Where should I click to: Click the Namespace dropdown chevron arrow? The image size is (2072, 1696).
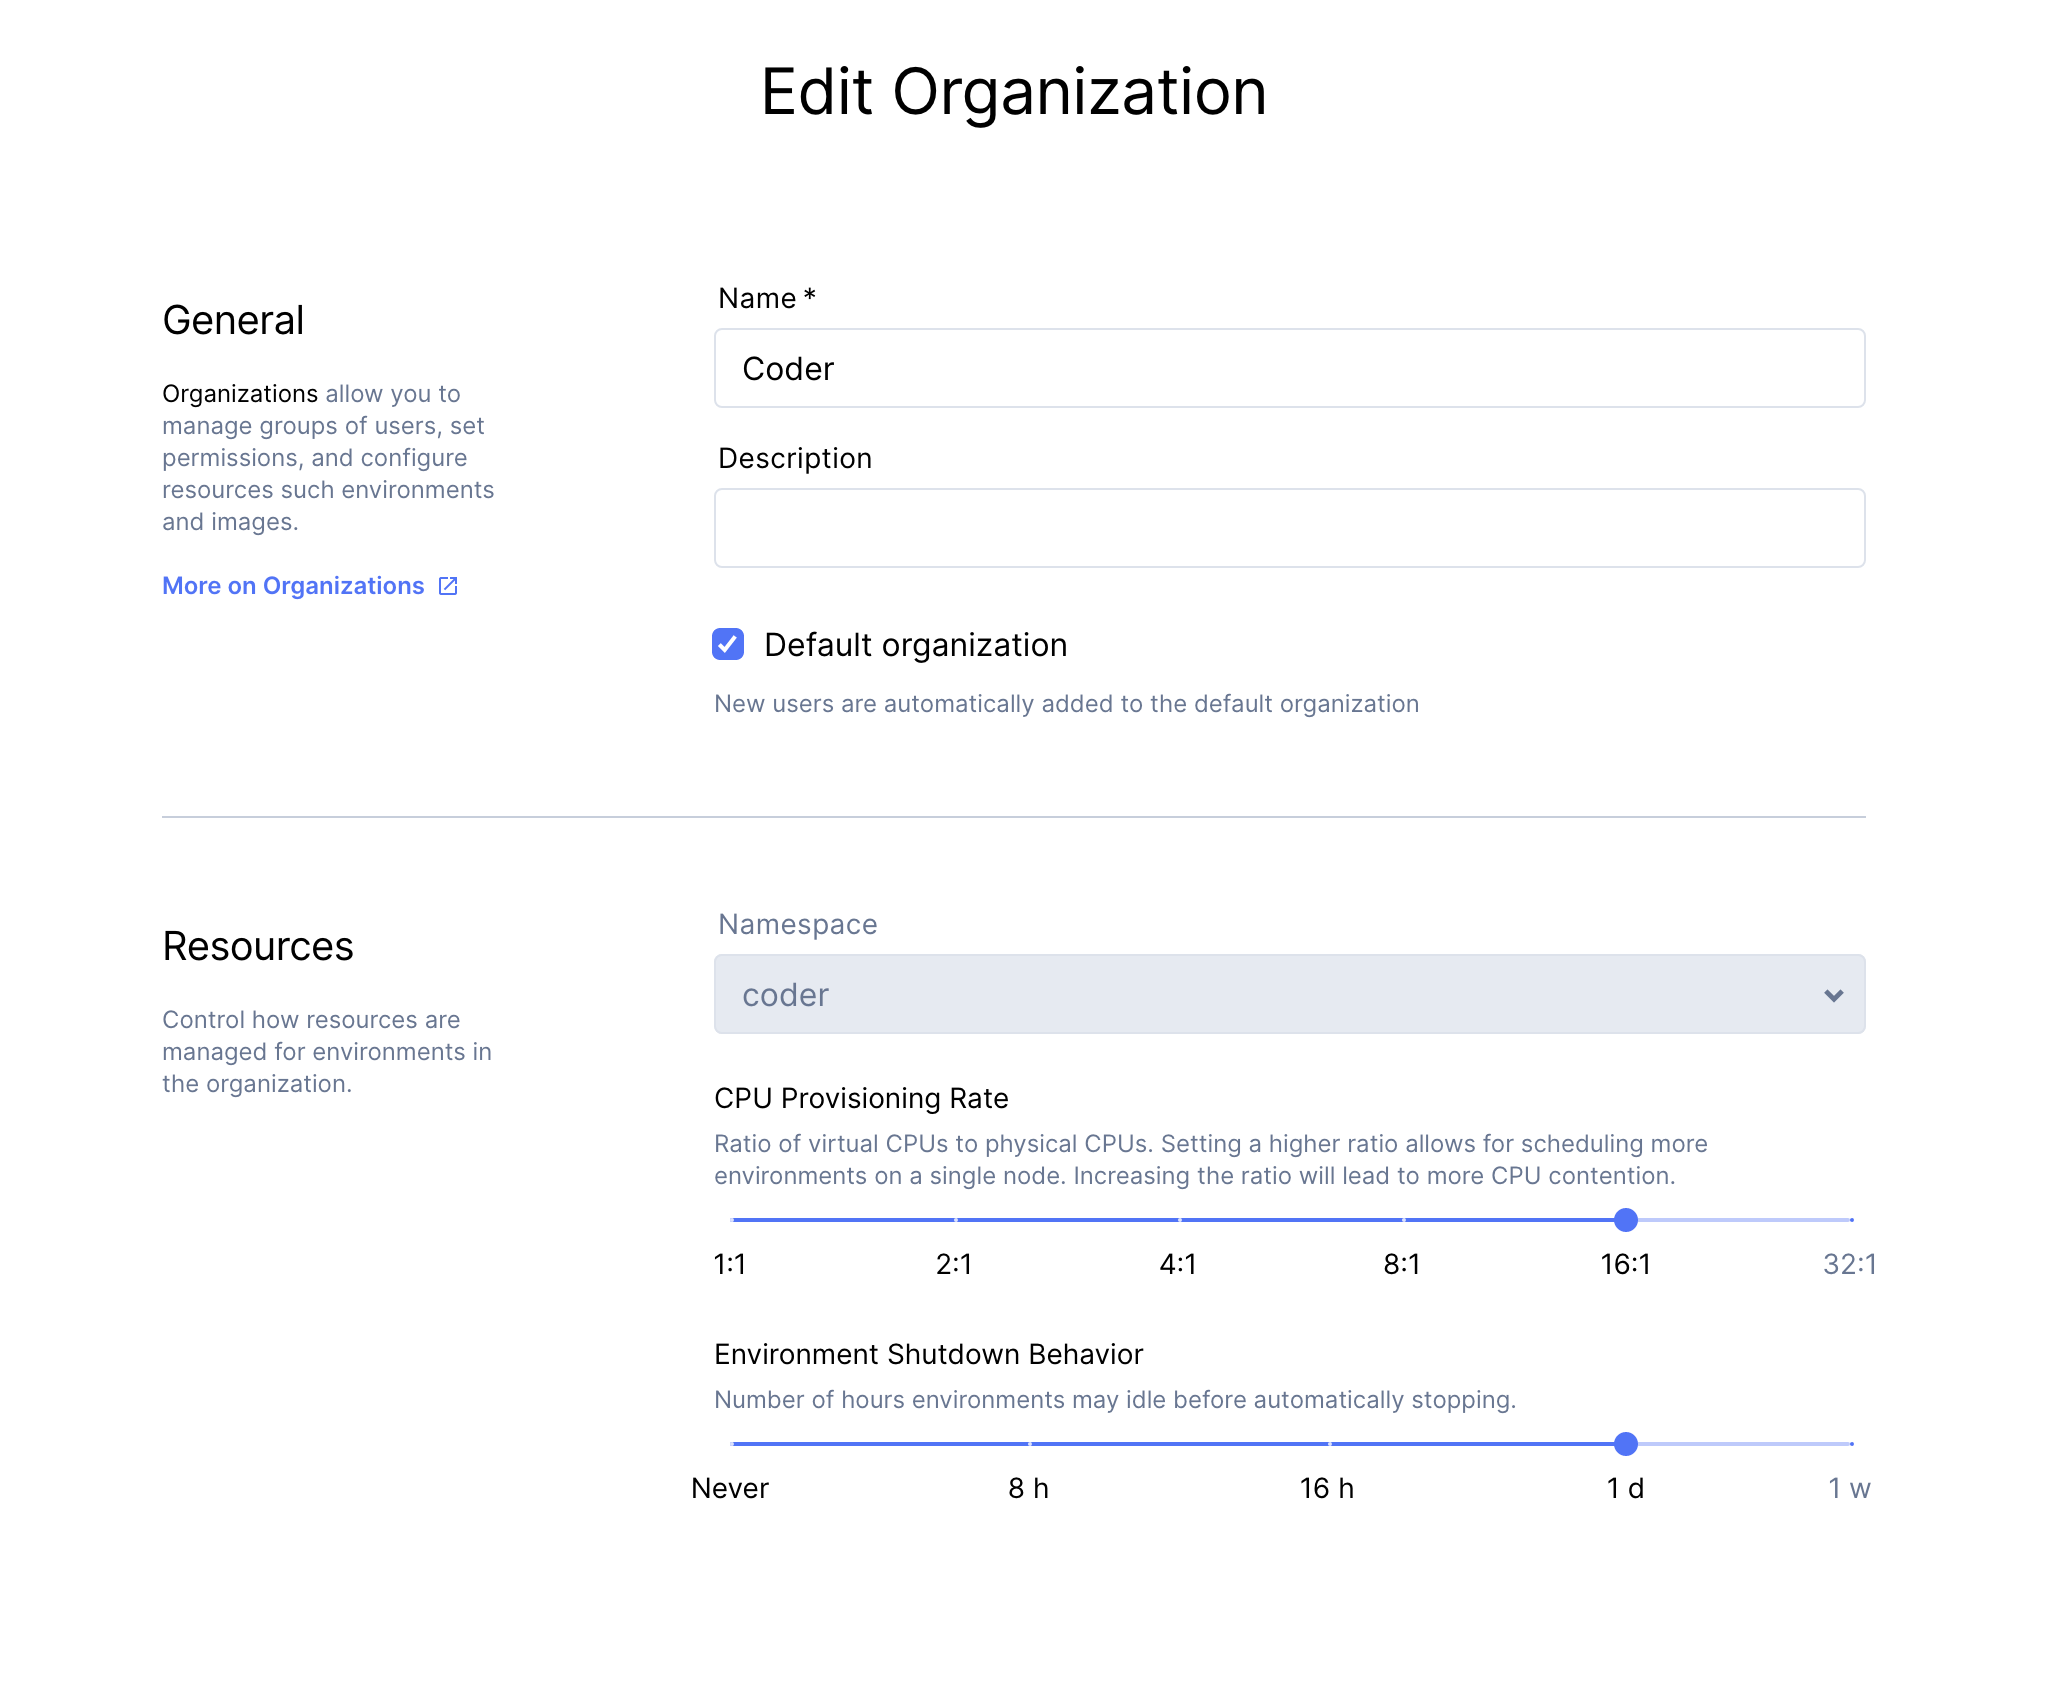click(x=1833, y=995)
